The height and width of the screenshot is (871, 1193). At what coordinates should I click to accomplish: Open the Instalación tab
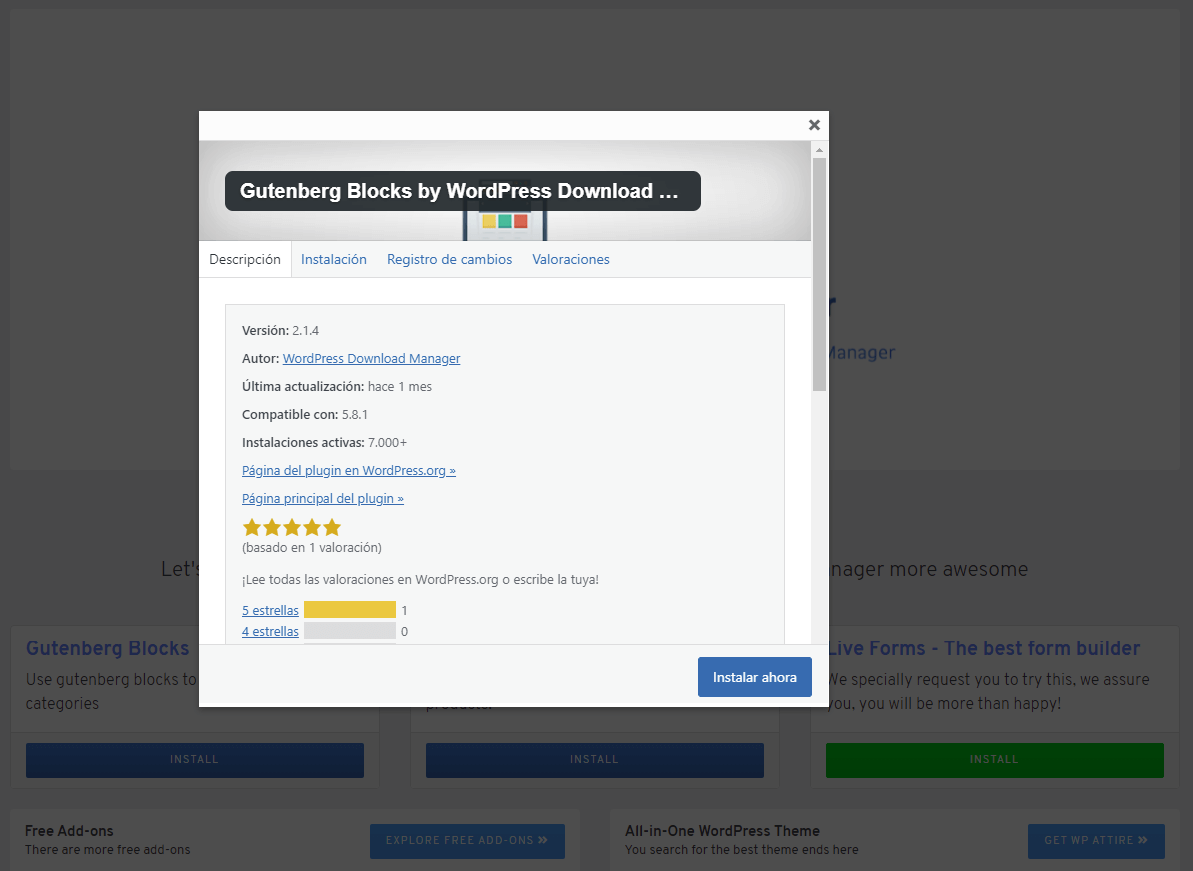[334, 259]
